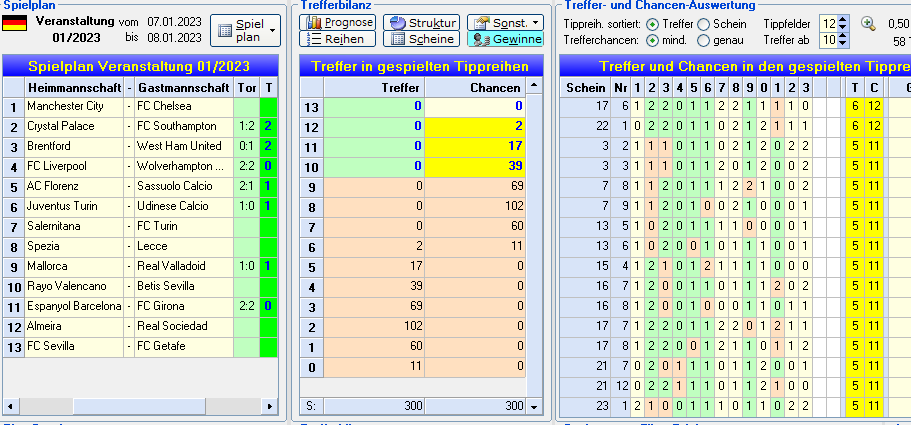Click the C column header in Tippreihen table
This screenshot has height=425, width=911.
[874, 88]
